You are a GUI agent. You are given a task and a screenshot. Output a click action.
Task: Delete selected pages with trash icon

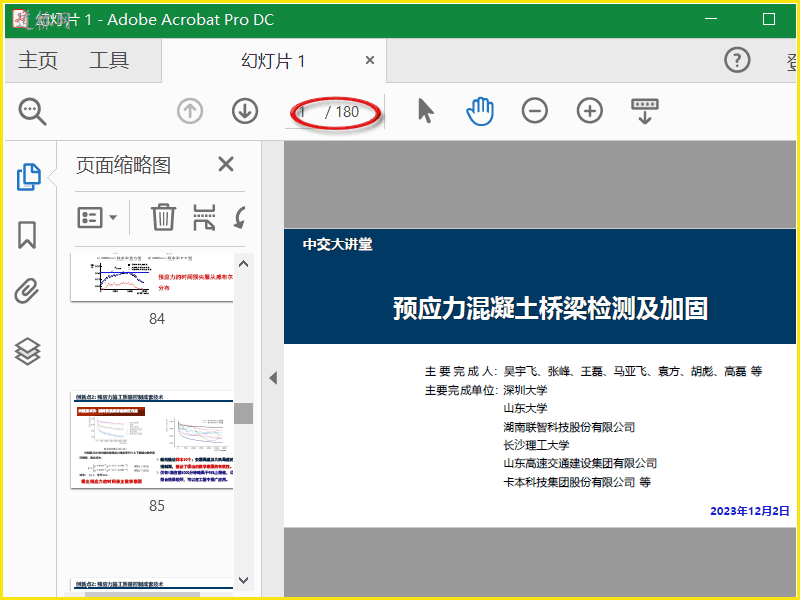pyautogui.click(x=163, y=217)
